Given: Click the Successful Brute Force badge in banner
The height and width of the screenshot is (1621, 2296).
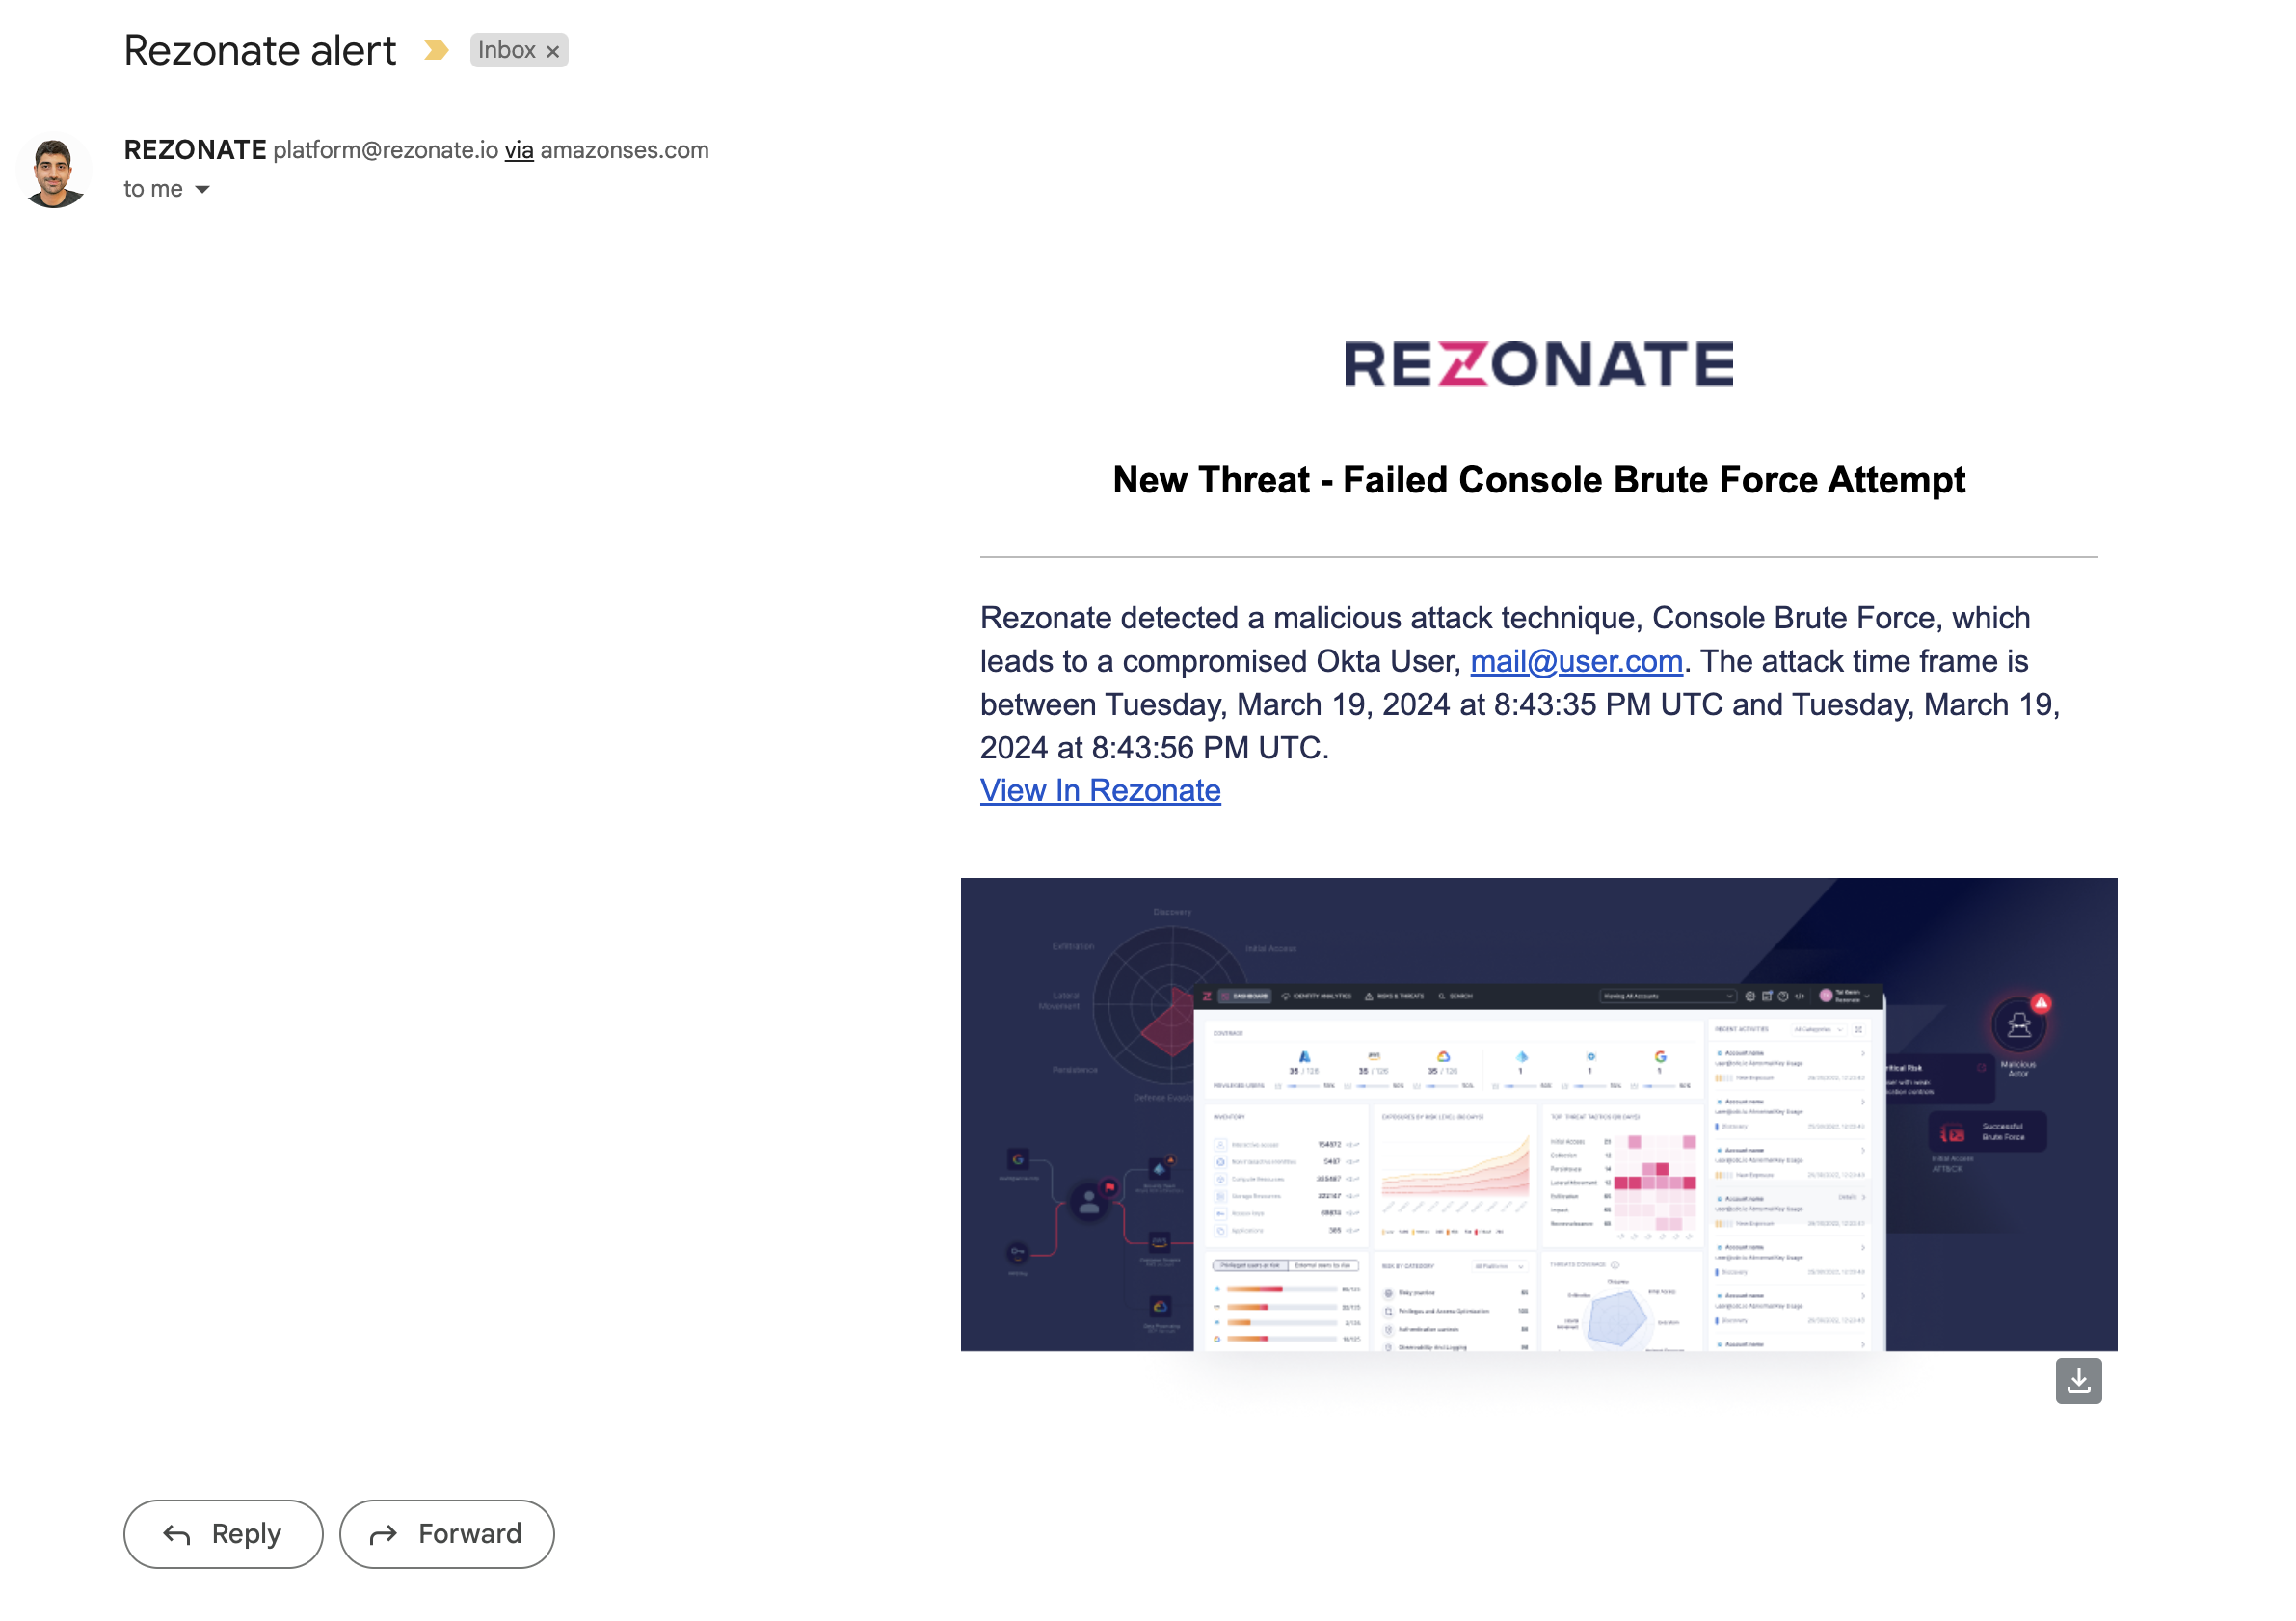Looking at the screenshot, I should 1987,1132.
